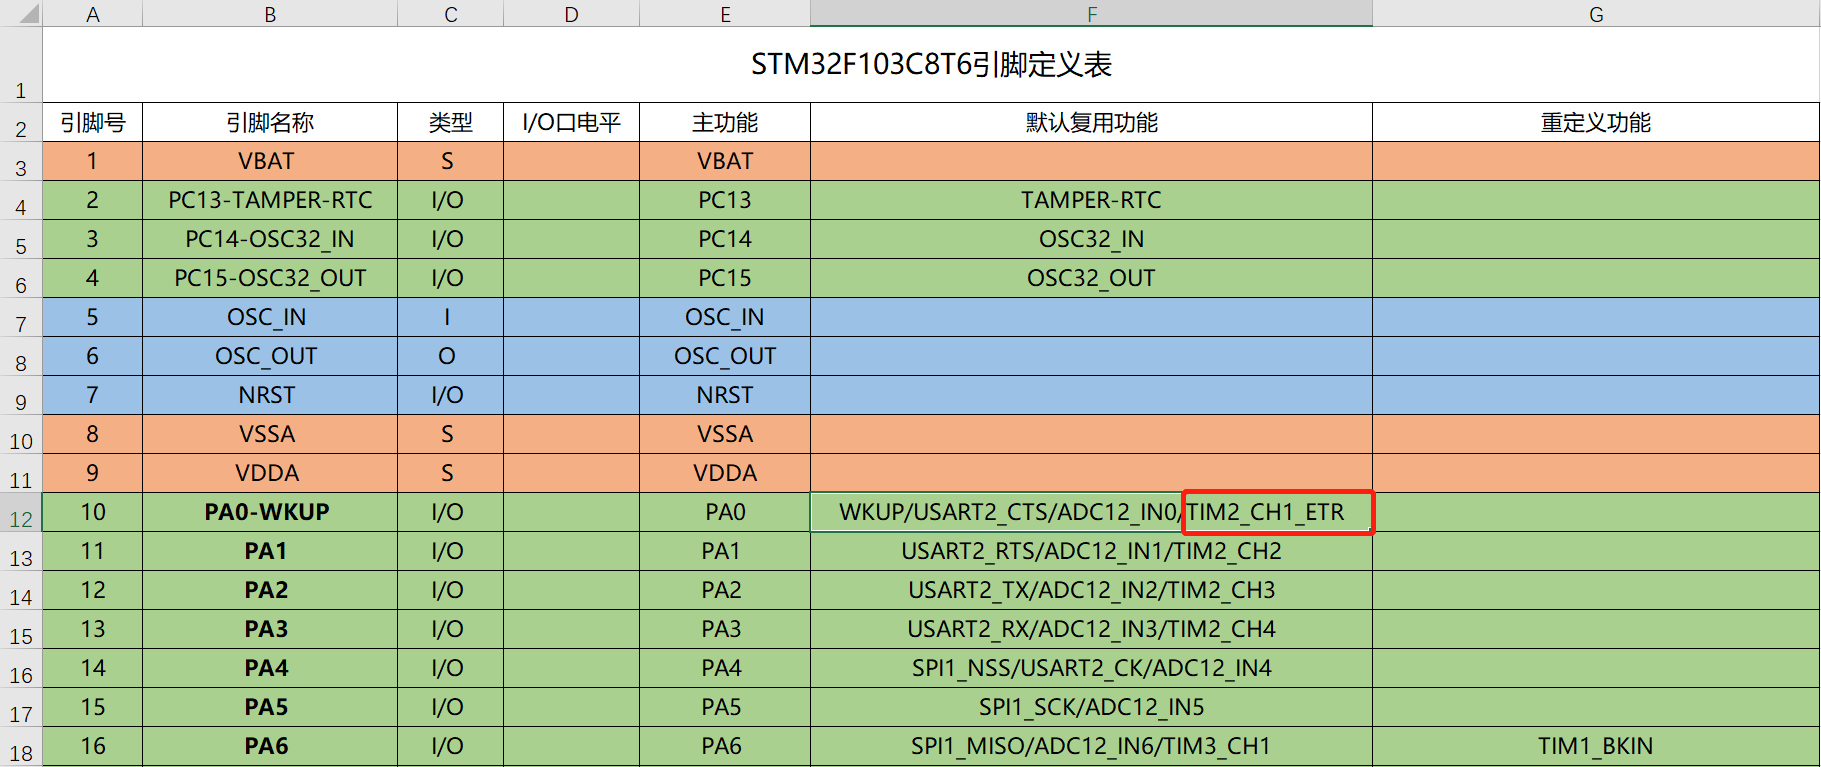Viewport: 1821px width, 767px height.
Task: Select the bold PA2 pin name cell
Action: (x=270, y=590)
